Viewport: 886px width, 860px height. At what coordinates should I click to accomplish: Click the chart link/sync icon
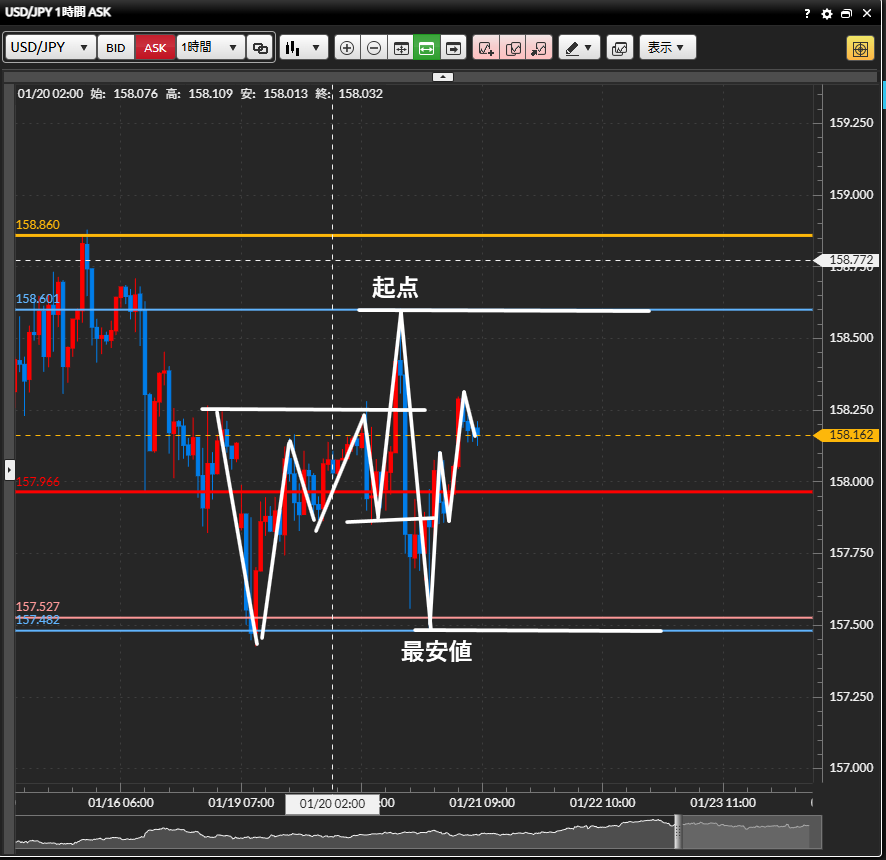pos(260,48)
